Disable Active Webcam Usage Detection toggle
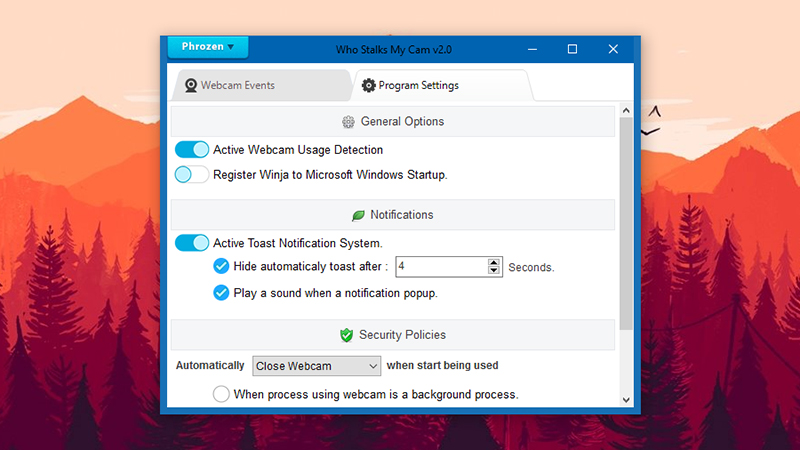 tap(192, 149)
